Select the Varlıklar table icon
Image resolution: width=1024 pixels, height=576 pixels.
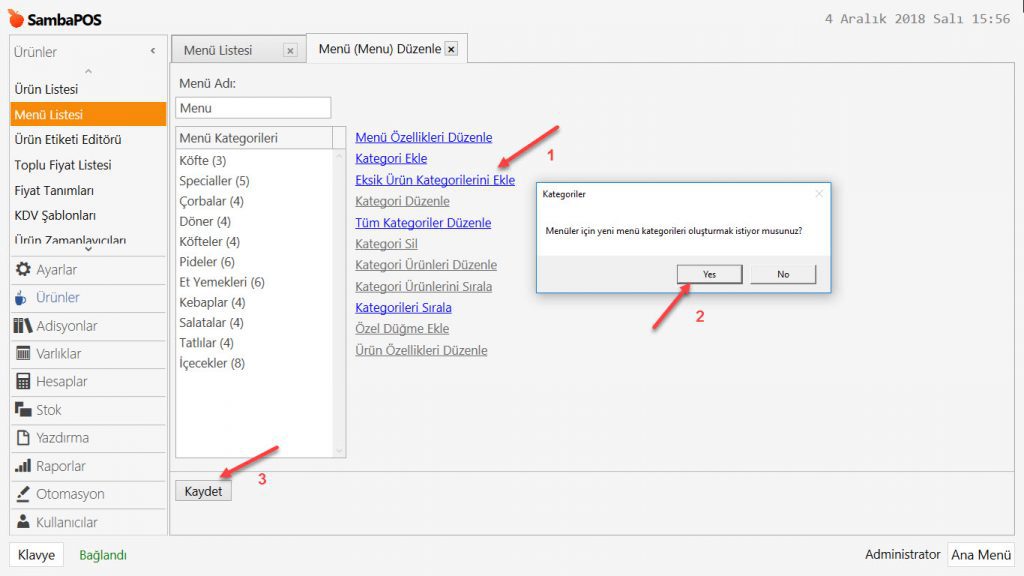click(x=23, y=354)
